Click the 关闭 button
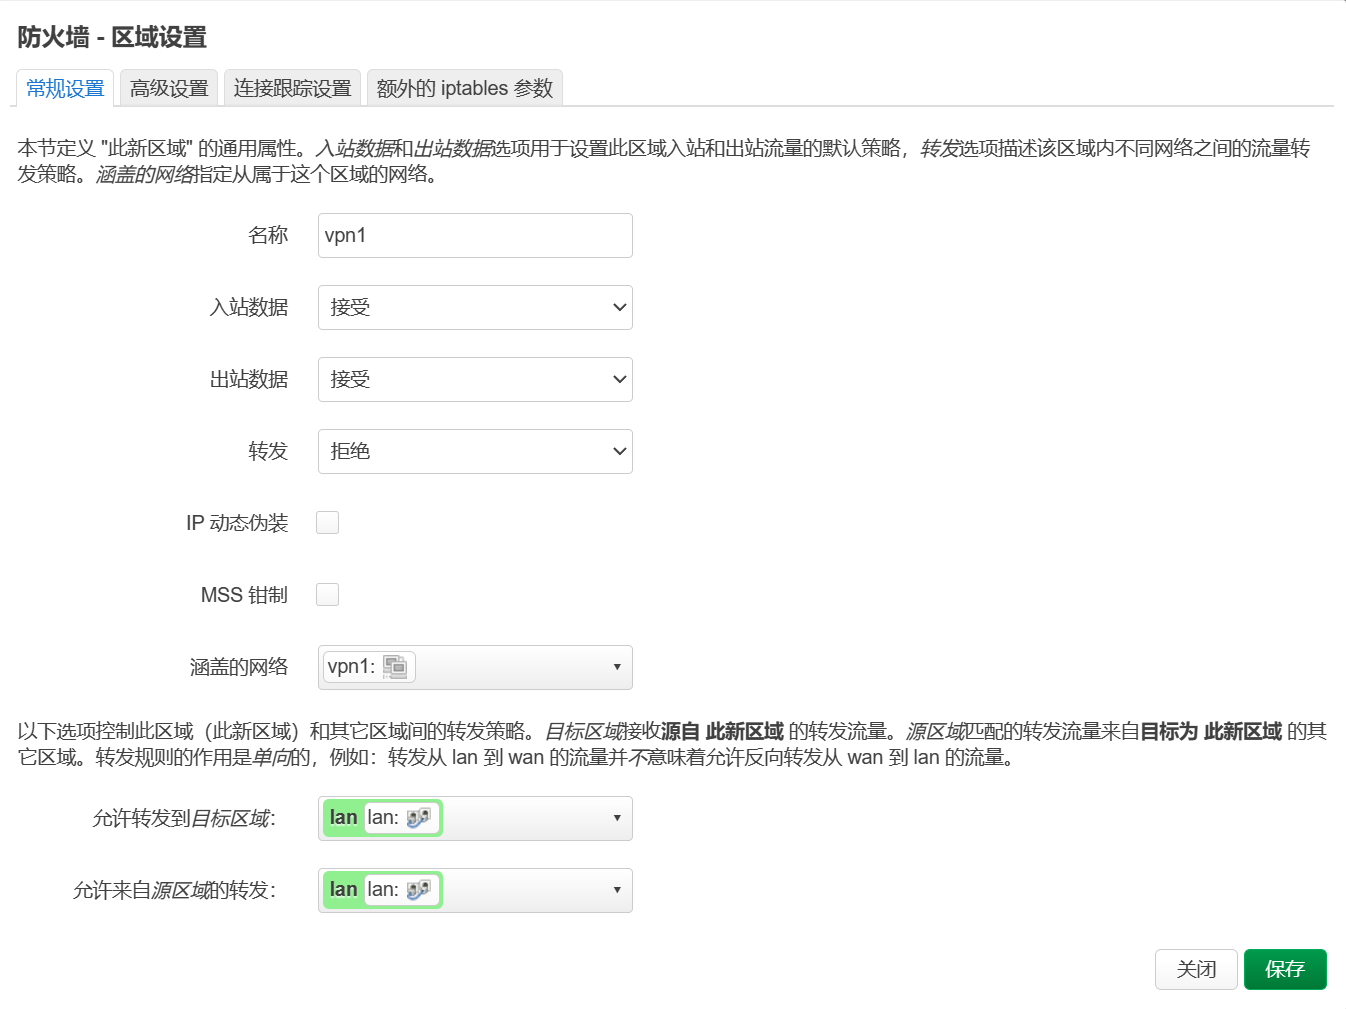This screenshot has width=1346, height=1009. tap(1196, 969)
